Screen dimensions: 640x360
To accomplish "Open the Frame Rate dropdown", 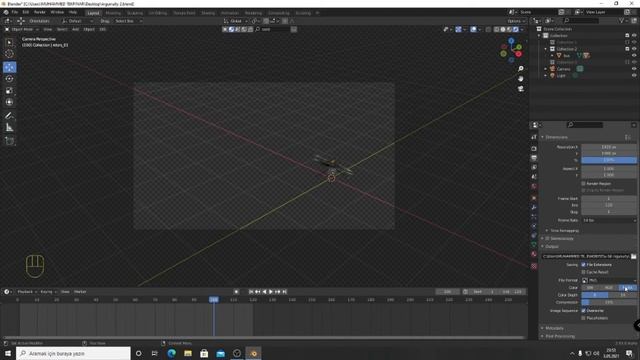I will click(609, 220).
